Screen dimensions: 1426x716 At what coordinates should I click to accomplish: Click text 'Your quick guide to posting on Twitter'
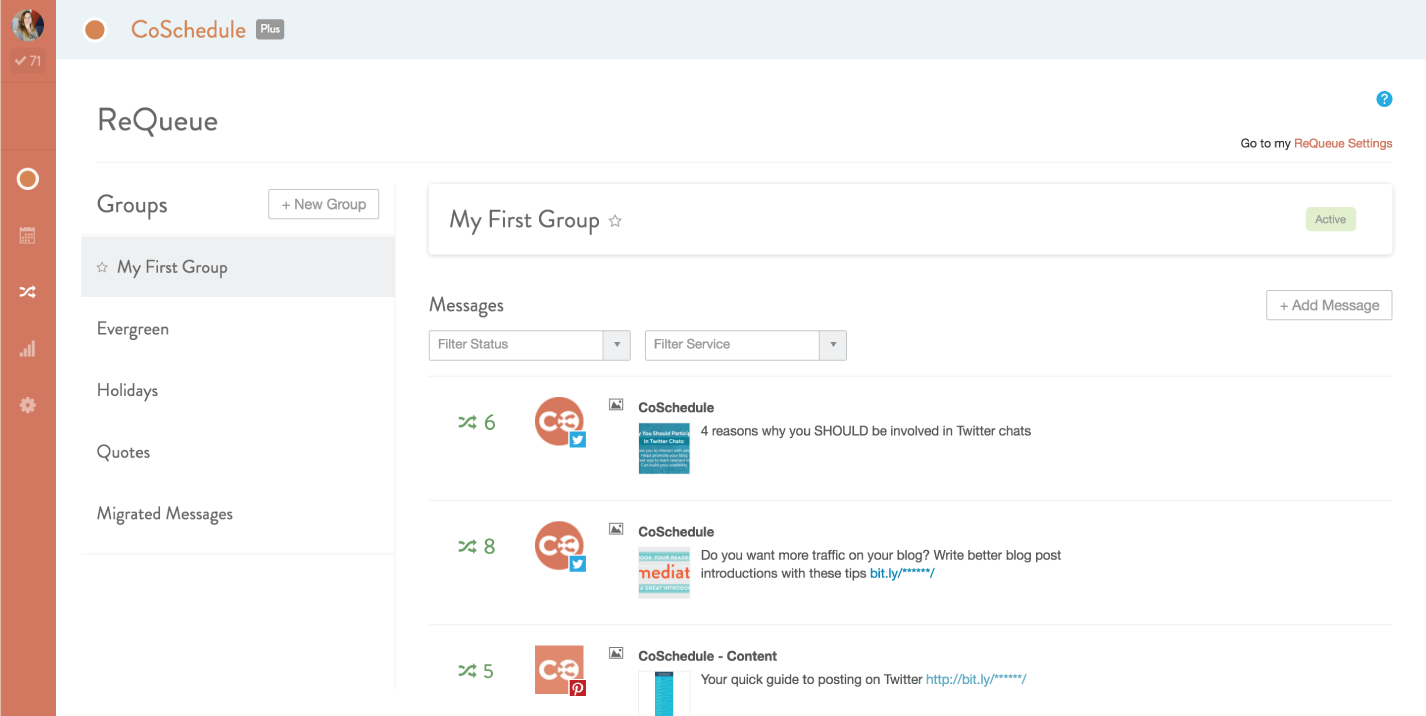pos(811,679)
